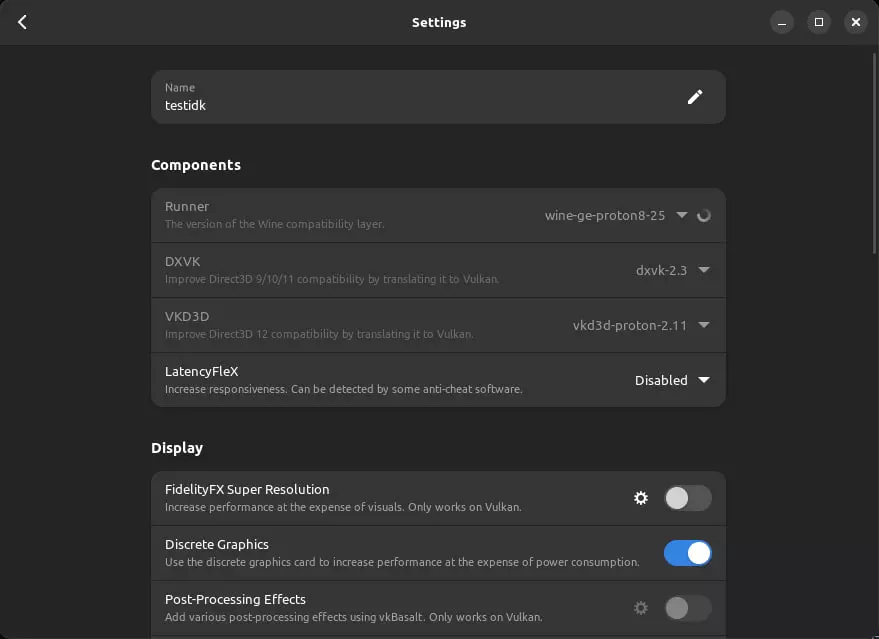Open the Runner wine-ge-proton8-25 dropdown
Screen dimensions: 879x639
point(616,215)
